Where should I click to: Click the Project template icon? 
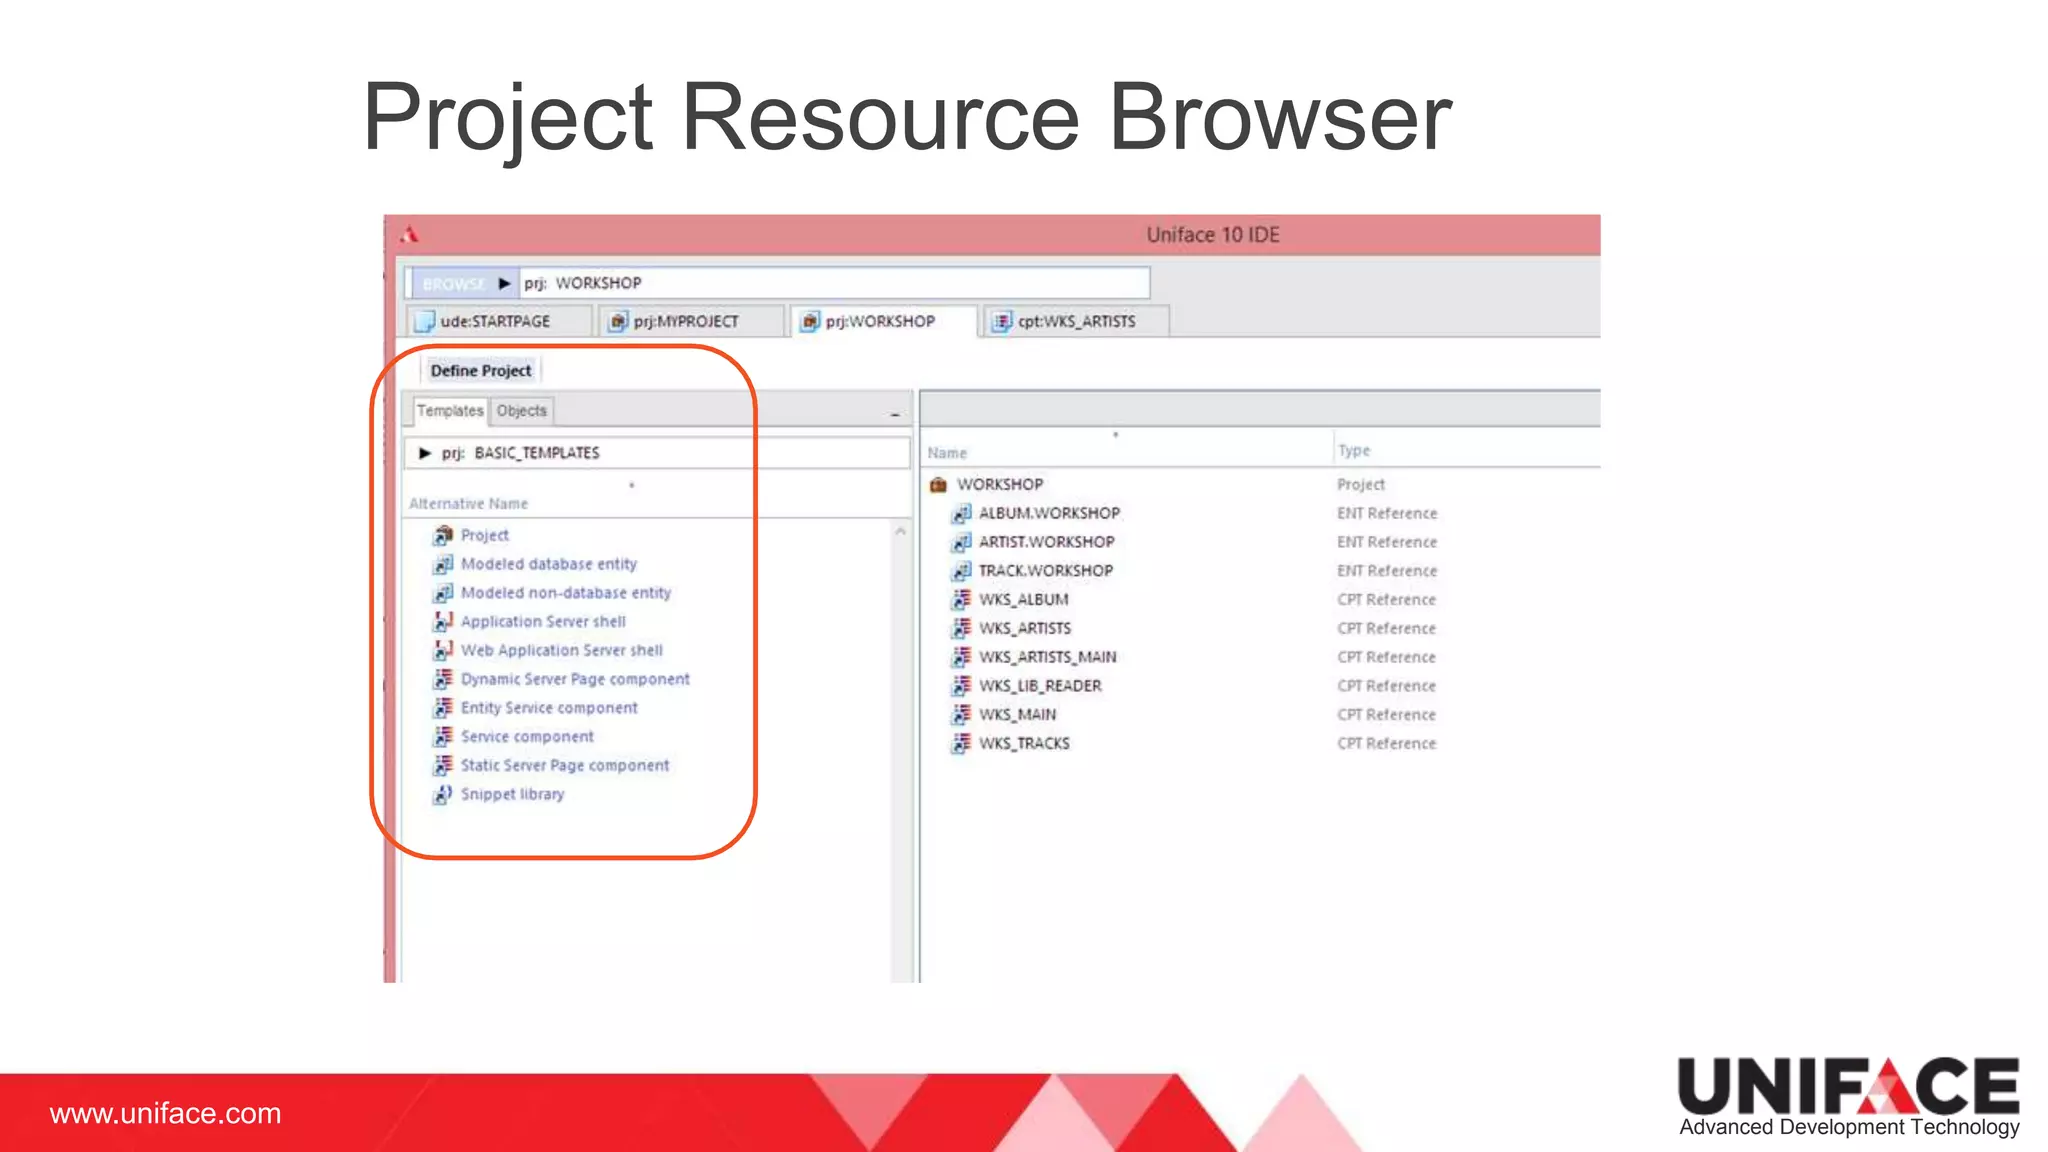(442, 536)
